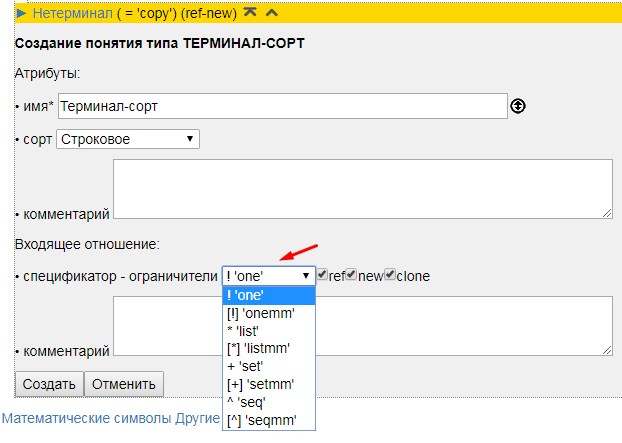
Task: Collapse the Нетерминал section triangle
Action: point(21,12)
